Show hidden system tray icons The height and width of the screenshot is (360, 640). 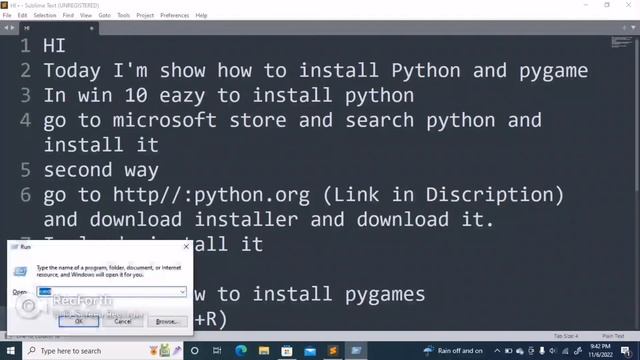click(497, 351)
